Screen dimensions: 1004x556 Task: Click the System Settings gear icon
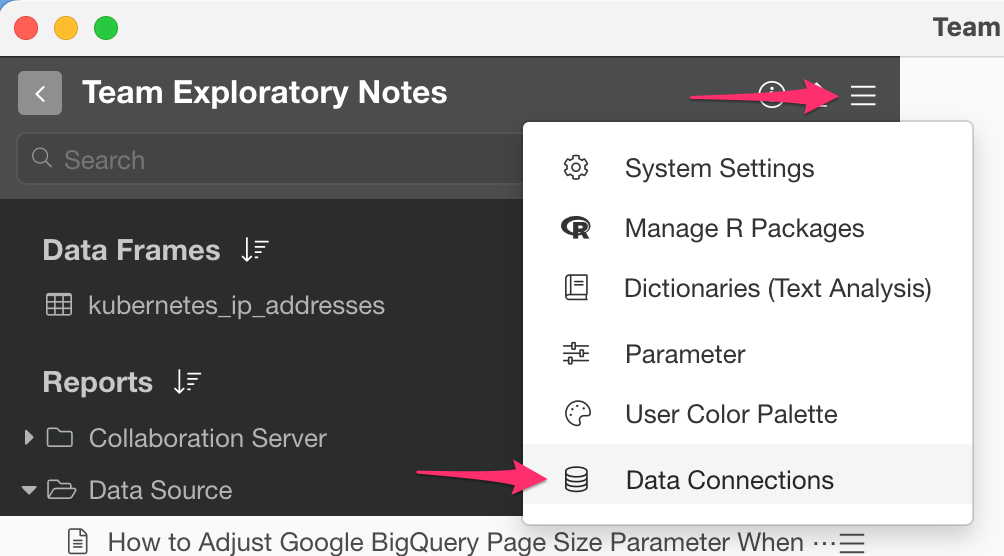576,168
